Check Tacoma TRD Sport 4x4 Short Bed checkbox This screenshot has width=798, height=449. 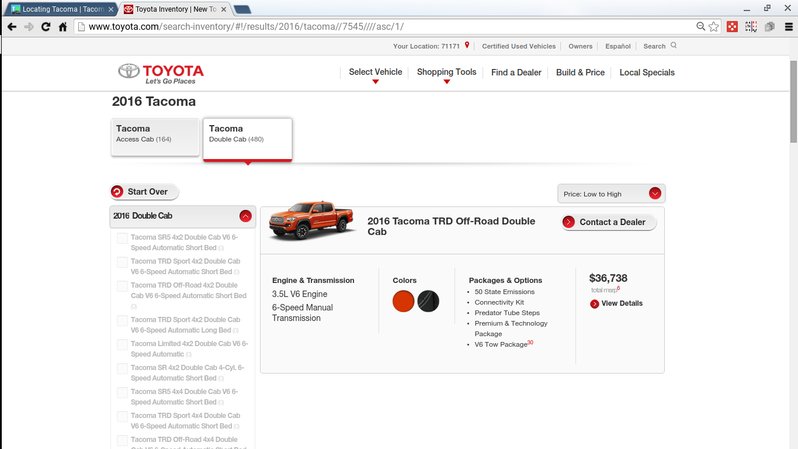click(122, 416)
